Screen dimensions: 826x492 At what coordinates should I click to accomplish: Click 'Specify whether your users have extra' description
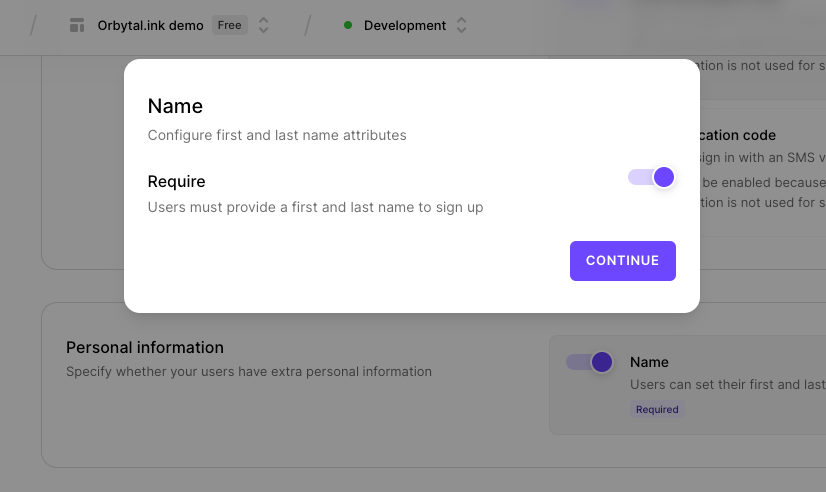pyautogui.click(x=249, y=371)
